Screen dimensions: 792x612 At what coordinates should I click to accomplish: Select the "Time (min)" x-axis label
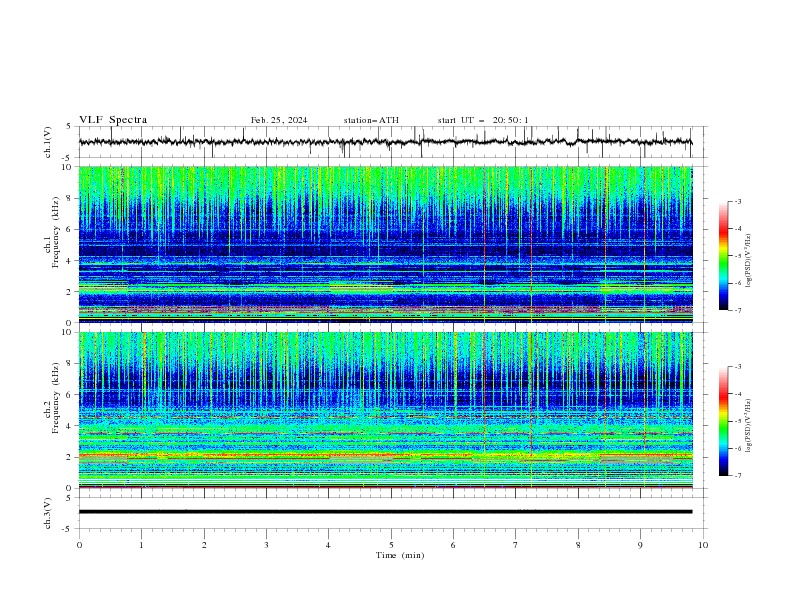[400, 555]
